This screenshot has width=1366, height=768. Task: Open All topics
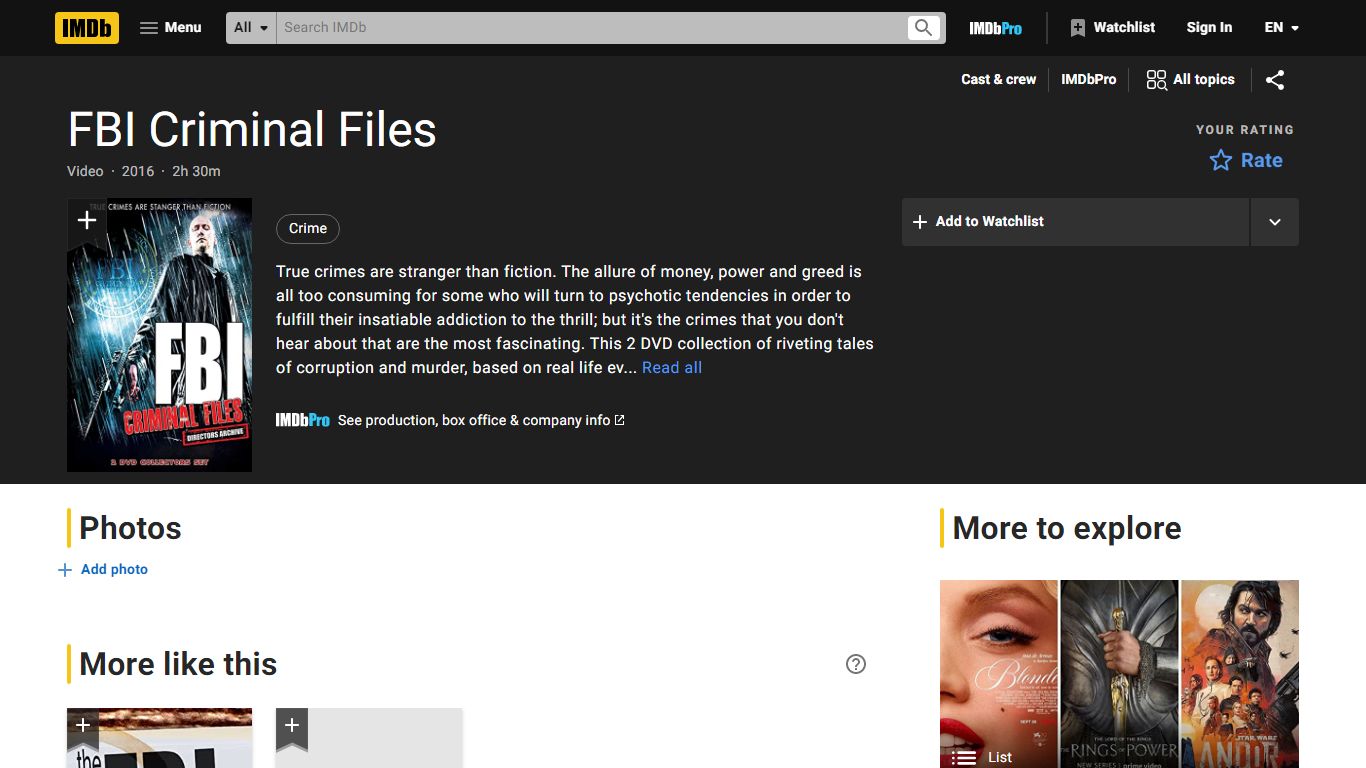point(1190,80)
